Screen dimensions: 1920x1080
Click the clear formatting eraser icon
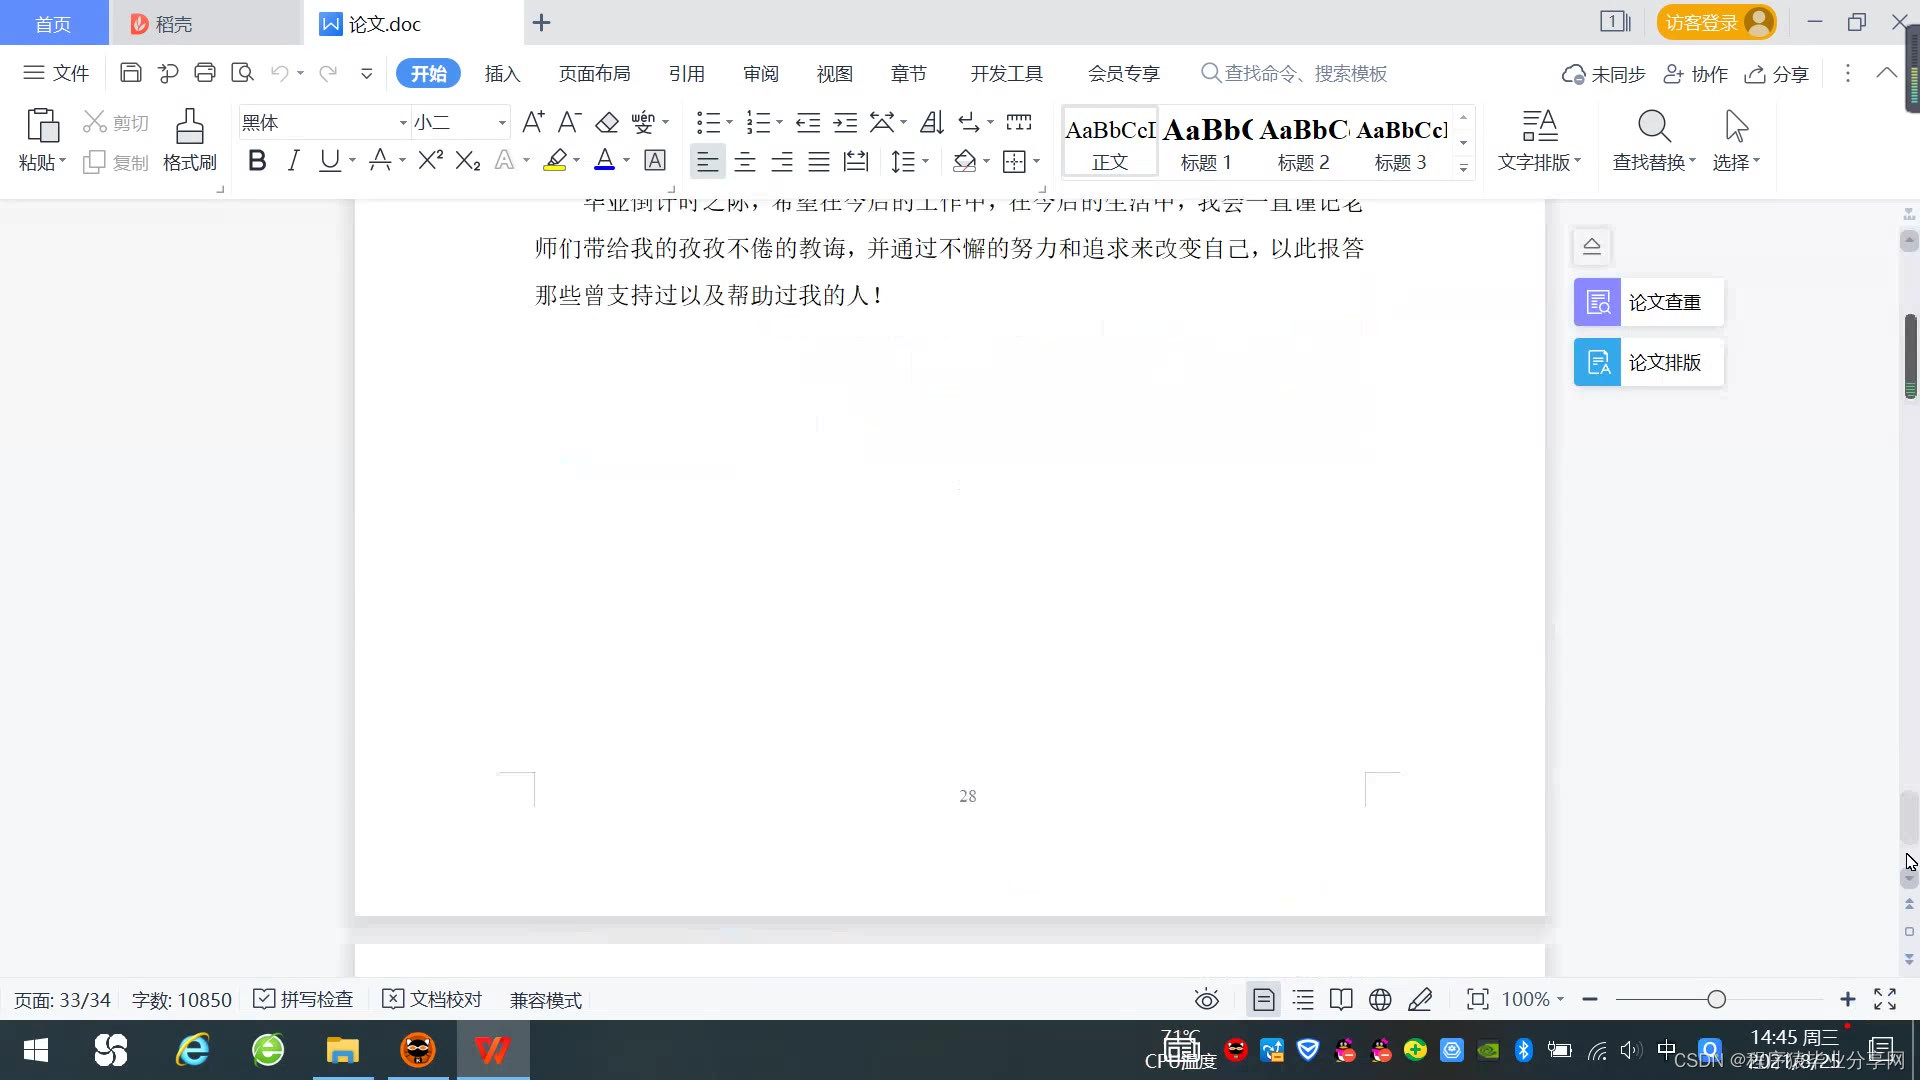click(x=606, y=123)
